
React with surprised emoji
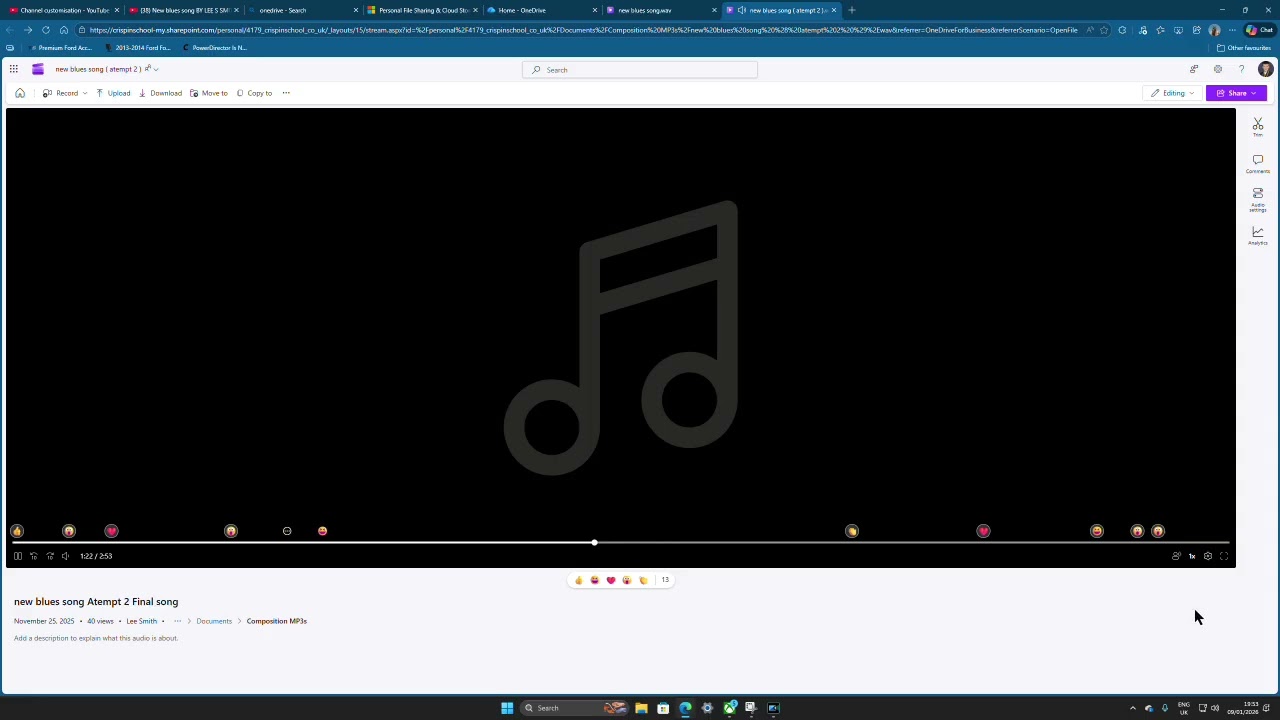click(x=627, y=580)
